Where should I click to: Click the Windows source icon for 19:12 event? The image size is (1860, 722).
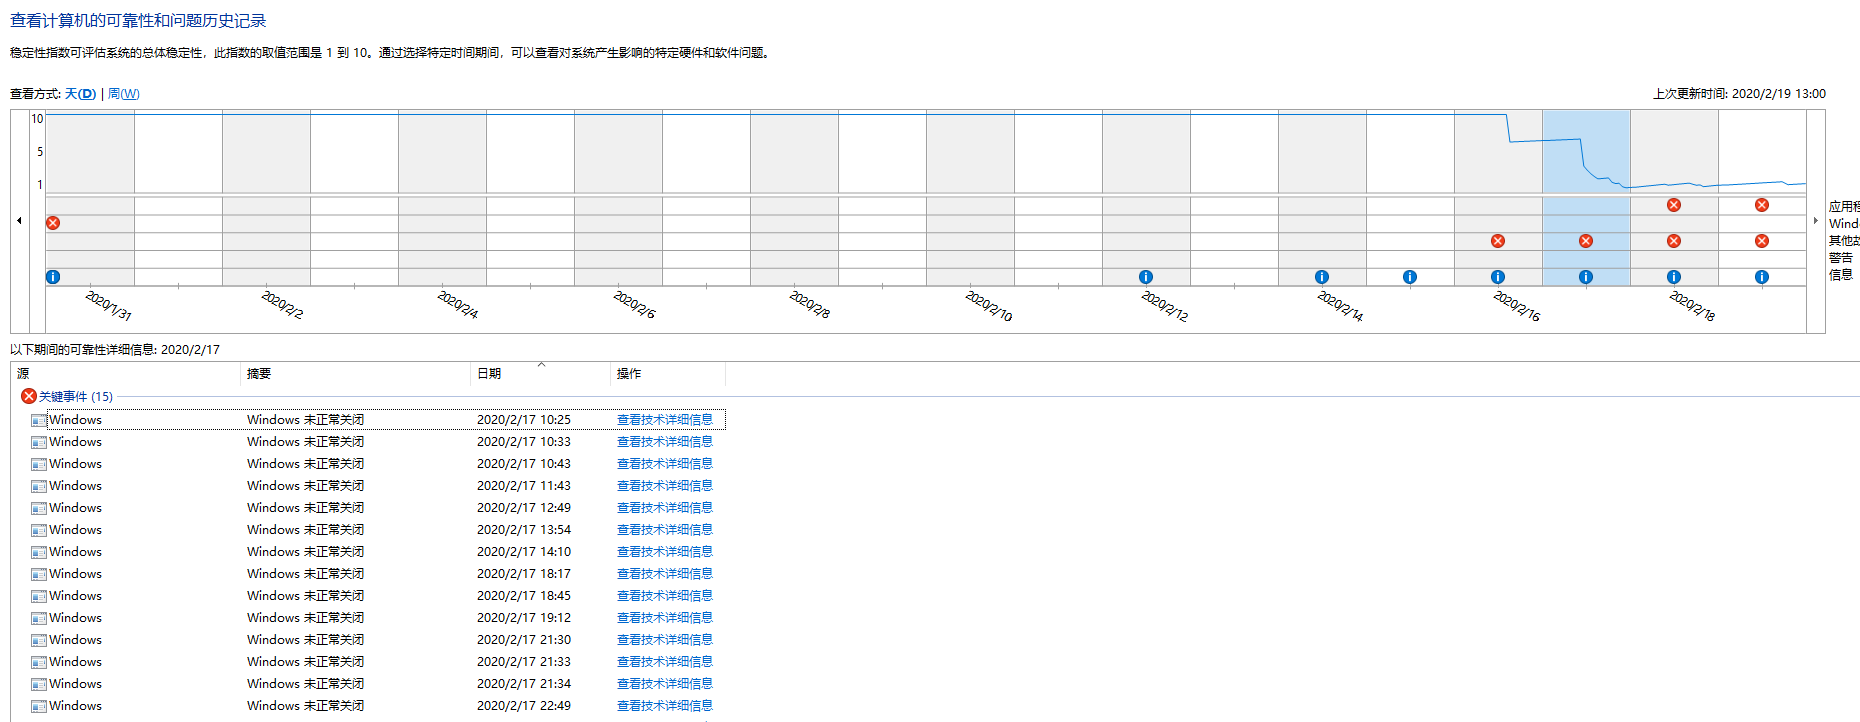(x=39, y=618)
